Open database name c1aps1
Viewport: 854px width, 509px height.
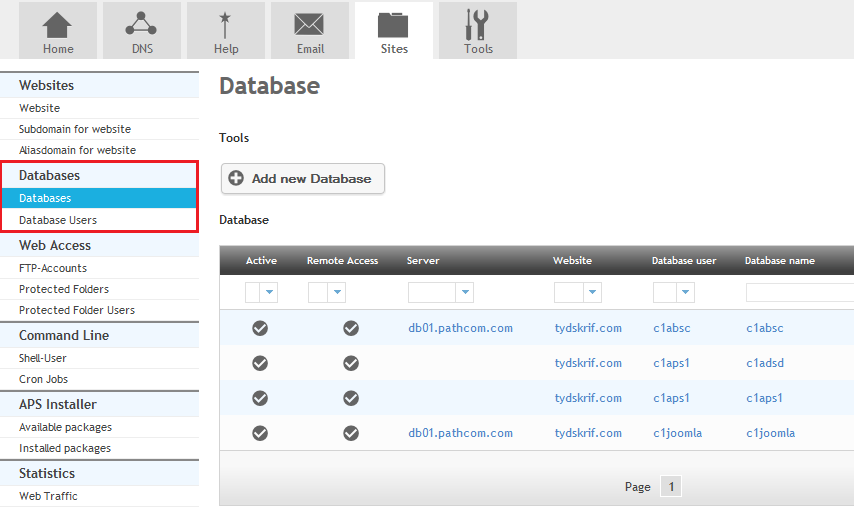pos(764,398)
